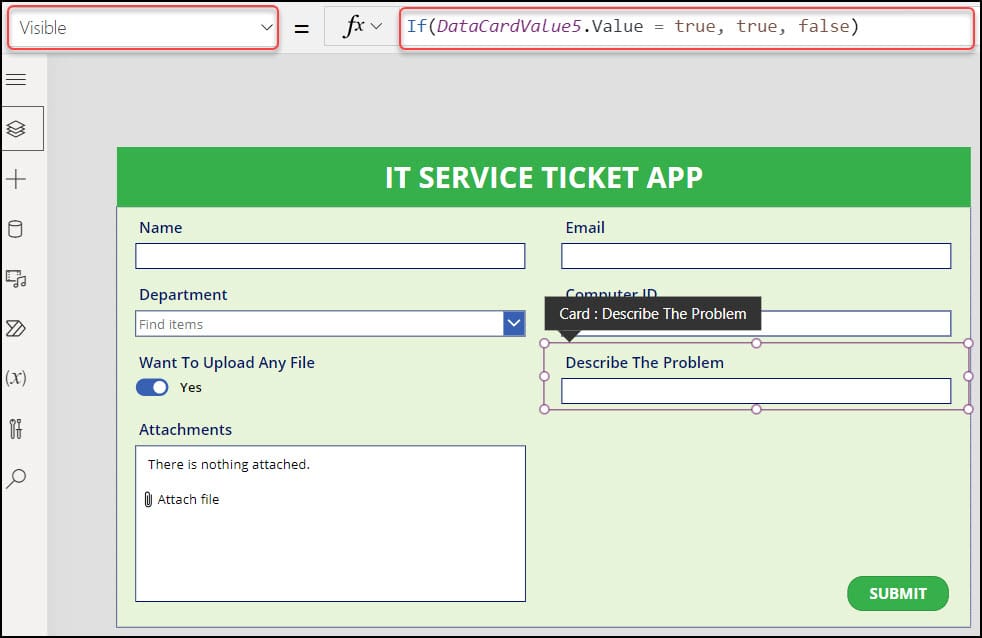Screen dimensions: 982x638
Task: Click the Describe The Problem input
Action: pos(756,391)
